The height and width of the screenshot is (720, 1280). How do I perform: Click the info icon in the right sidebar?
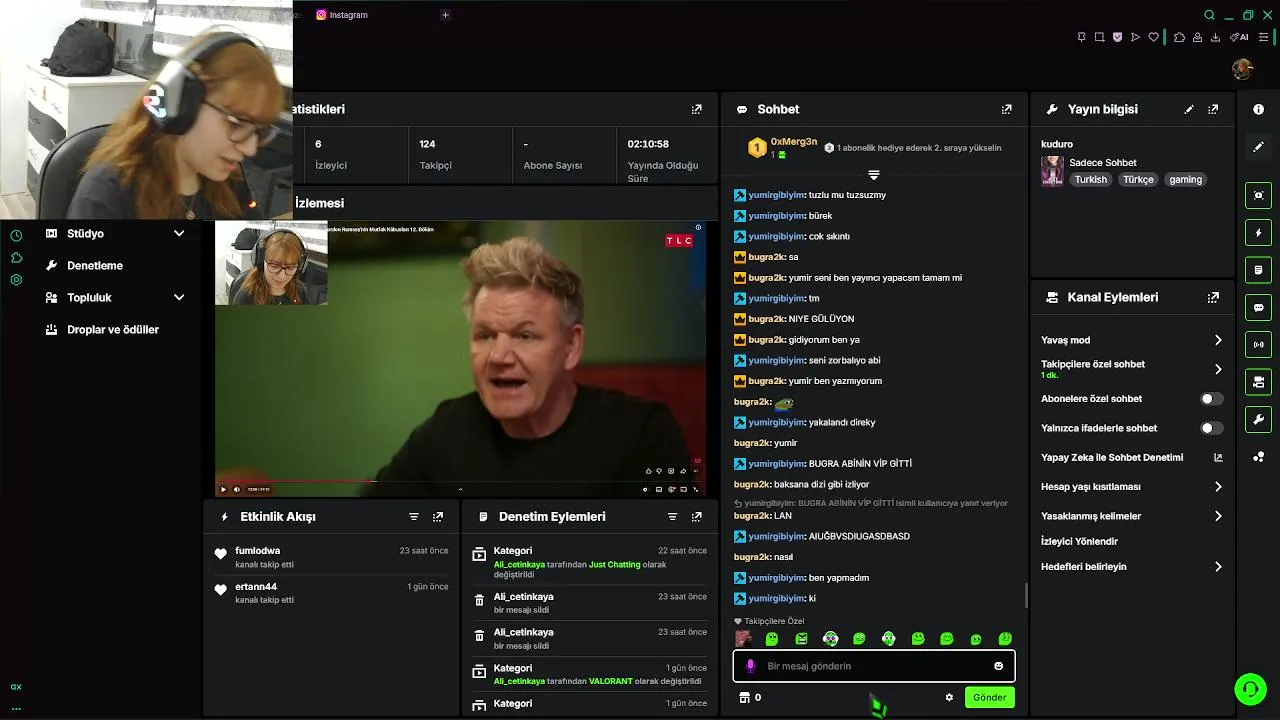(1259, 109)
